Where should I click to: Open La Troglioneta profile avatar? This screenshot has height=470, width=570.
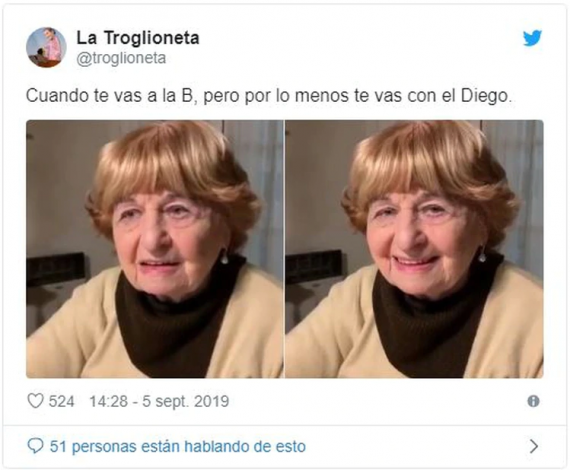pos(46,48)
